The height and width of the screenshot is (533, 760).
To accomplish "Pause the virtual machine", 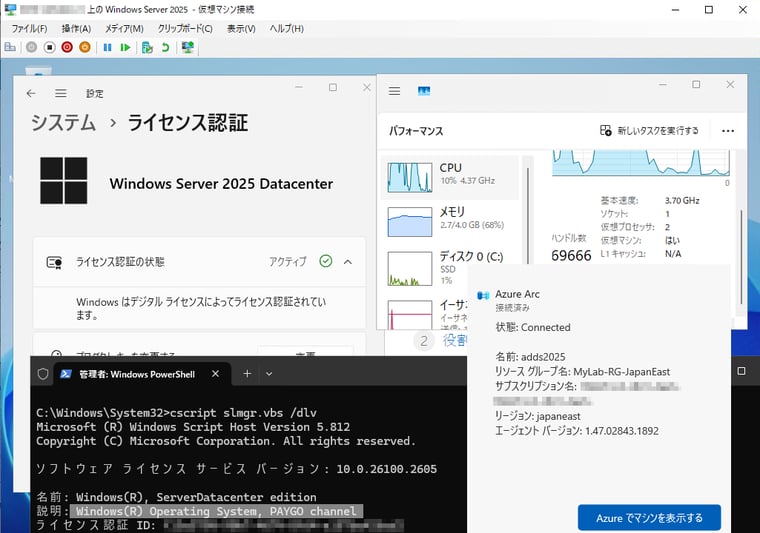I will 108,47.
